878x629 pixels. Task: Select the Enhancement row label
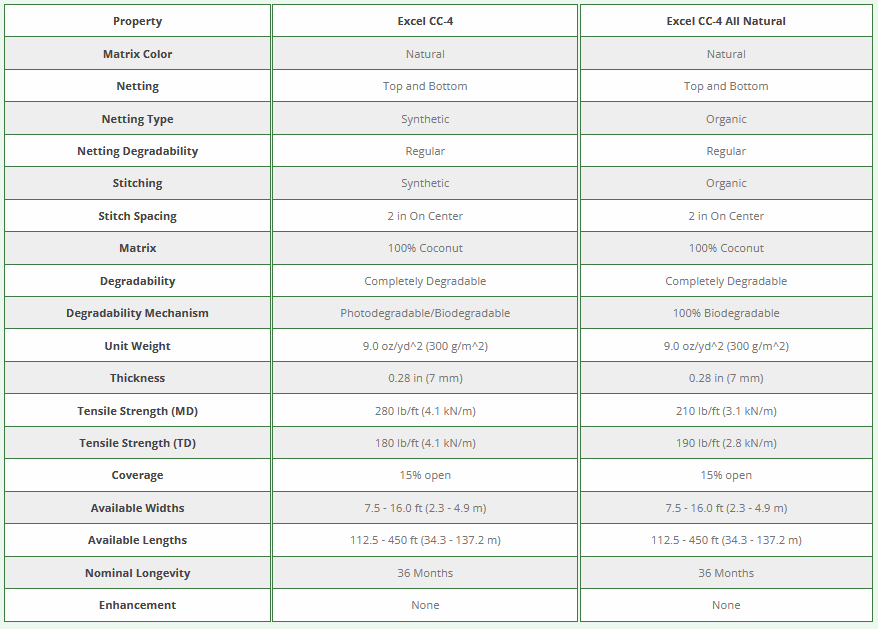point(137,605)
